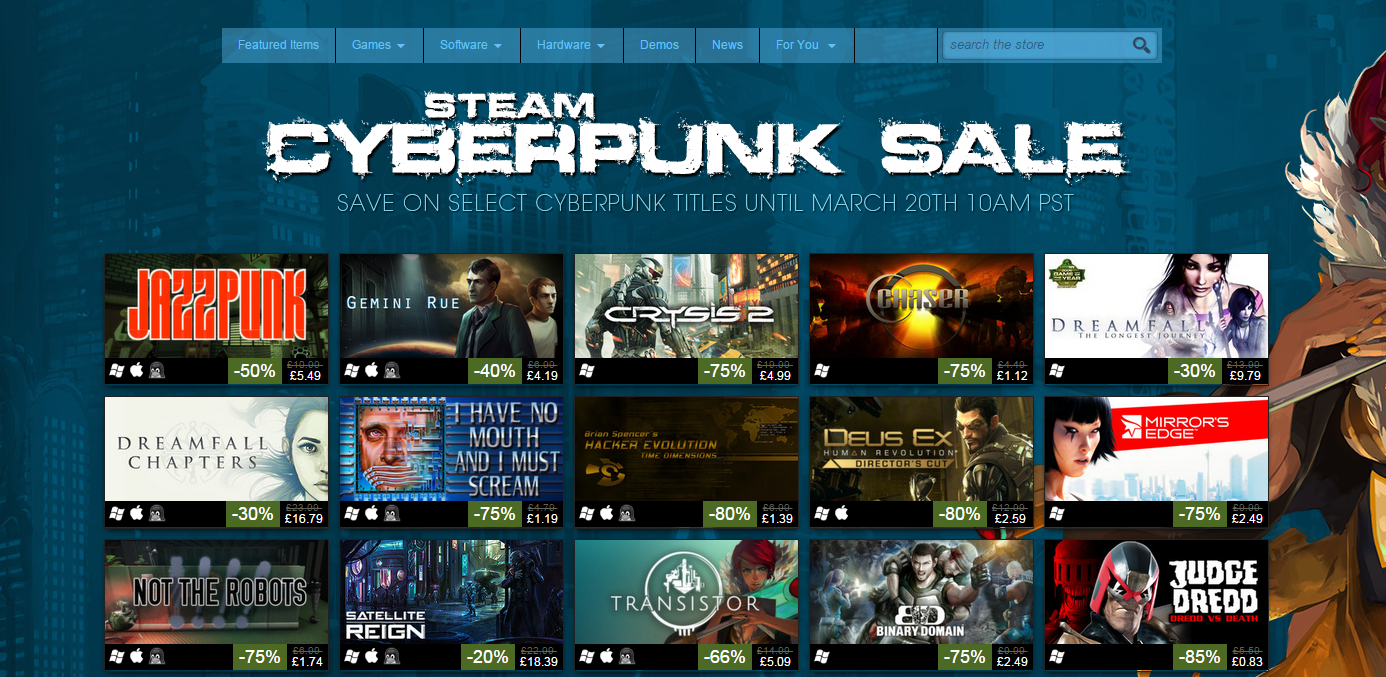
Task: Click the Windows icon under Mirror's Edge
Action: (x=1057, y=514)
